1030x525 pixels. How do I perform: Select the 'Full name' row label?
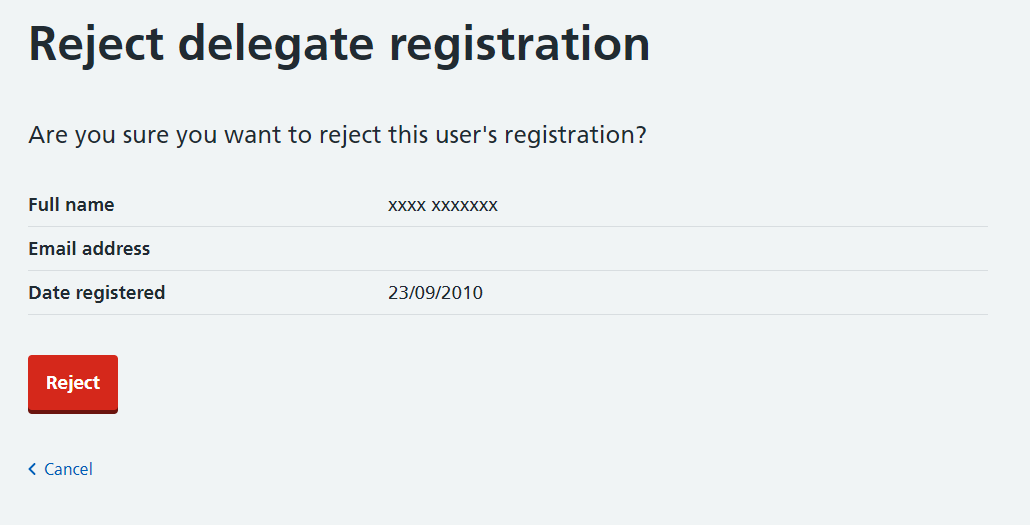pos(71,205)
